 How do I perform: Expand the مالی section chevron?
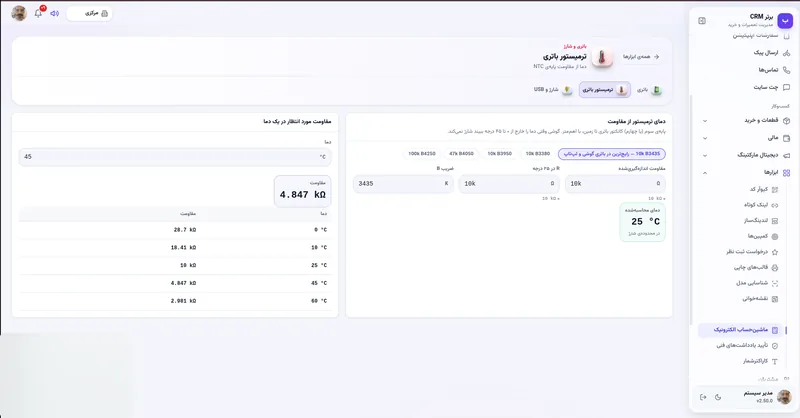tap(705, 138)
